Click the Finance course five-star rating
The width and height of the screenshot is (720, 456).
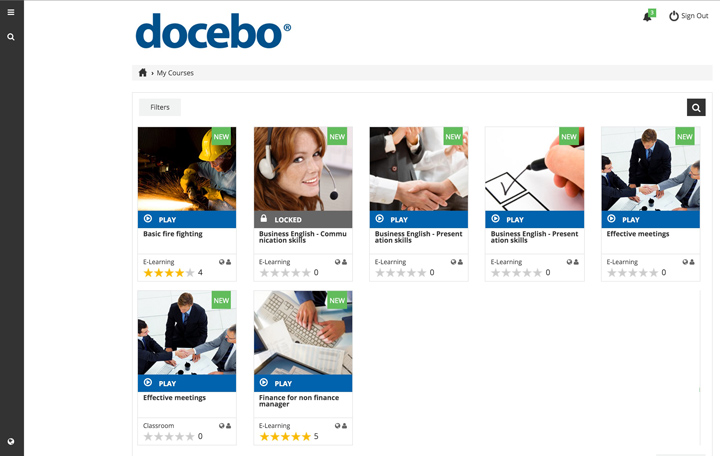(x=285, y=436)
